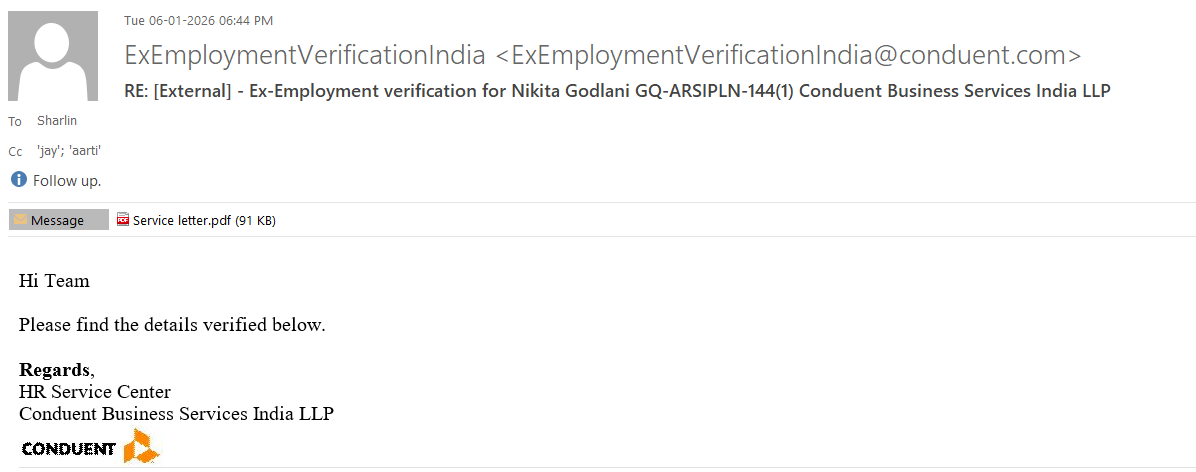Click the PDF icon of Service letter attachment

coord(123,220)
